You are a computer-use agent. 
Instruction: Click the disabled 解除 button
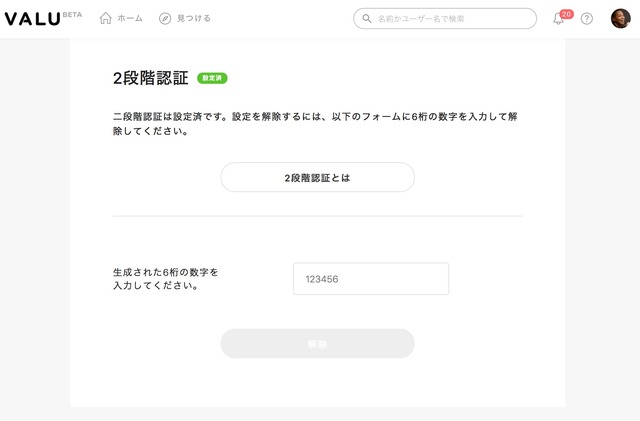318,344
